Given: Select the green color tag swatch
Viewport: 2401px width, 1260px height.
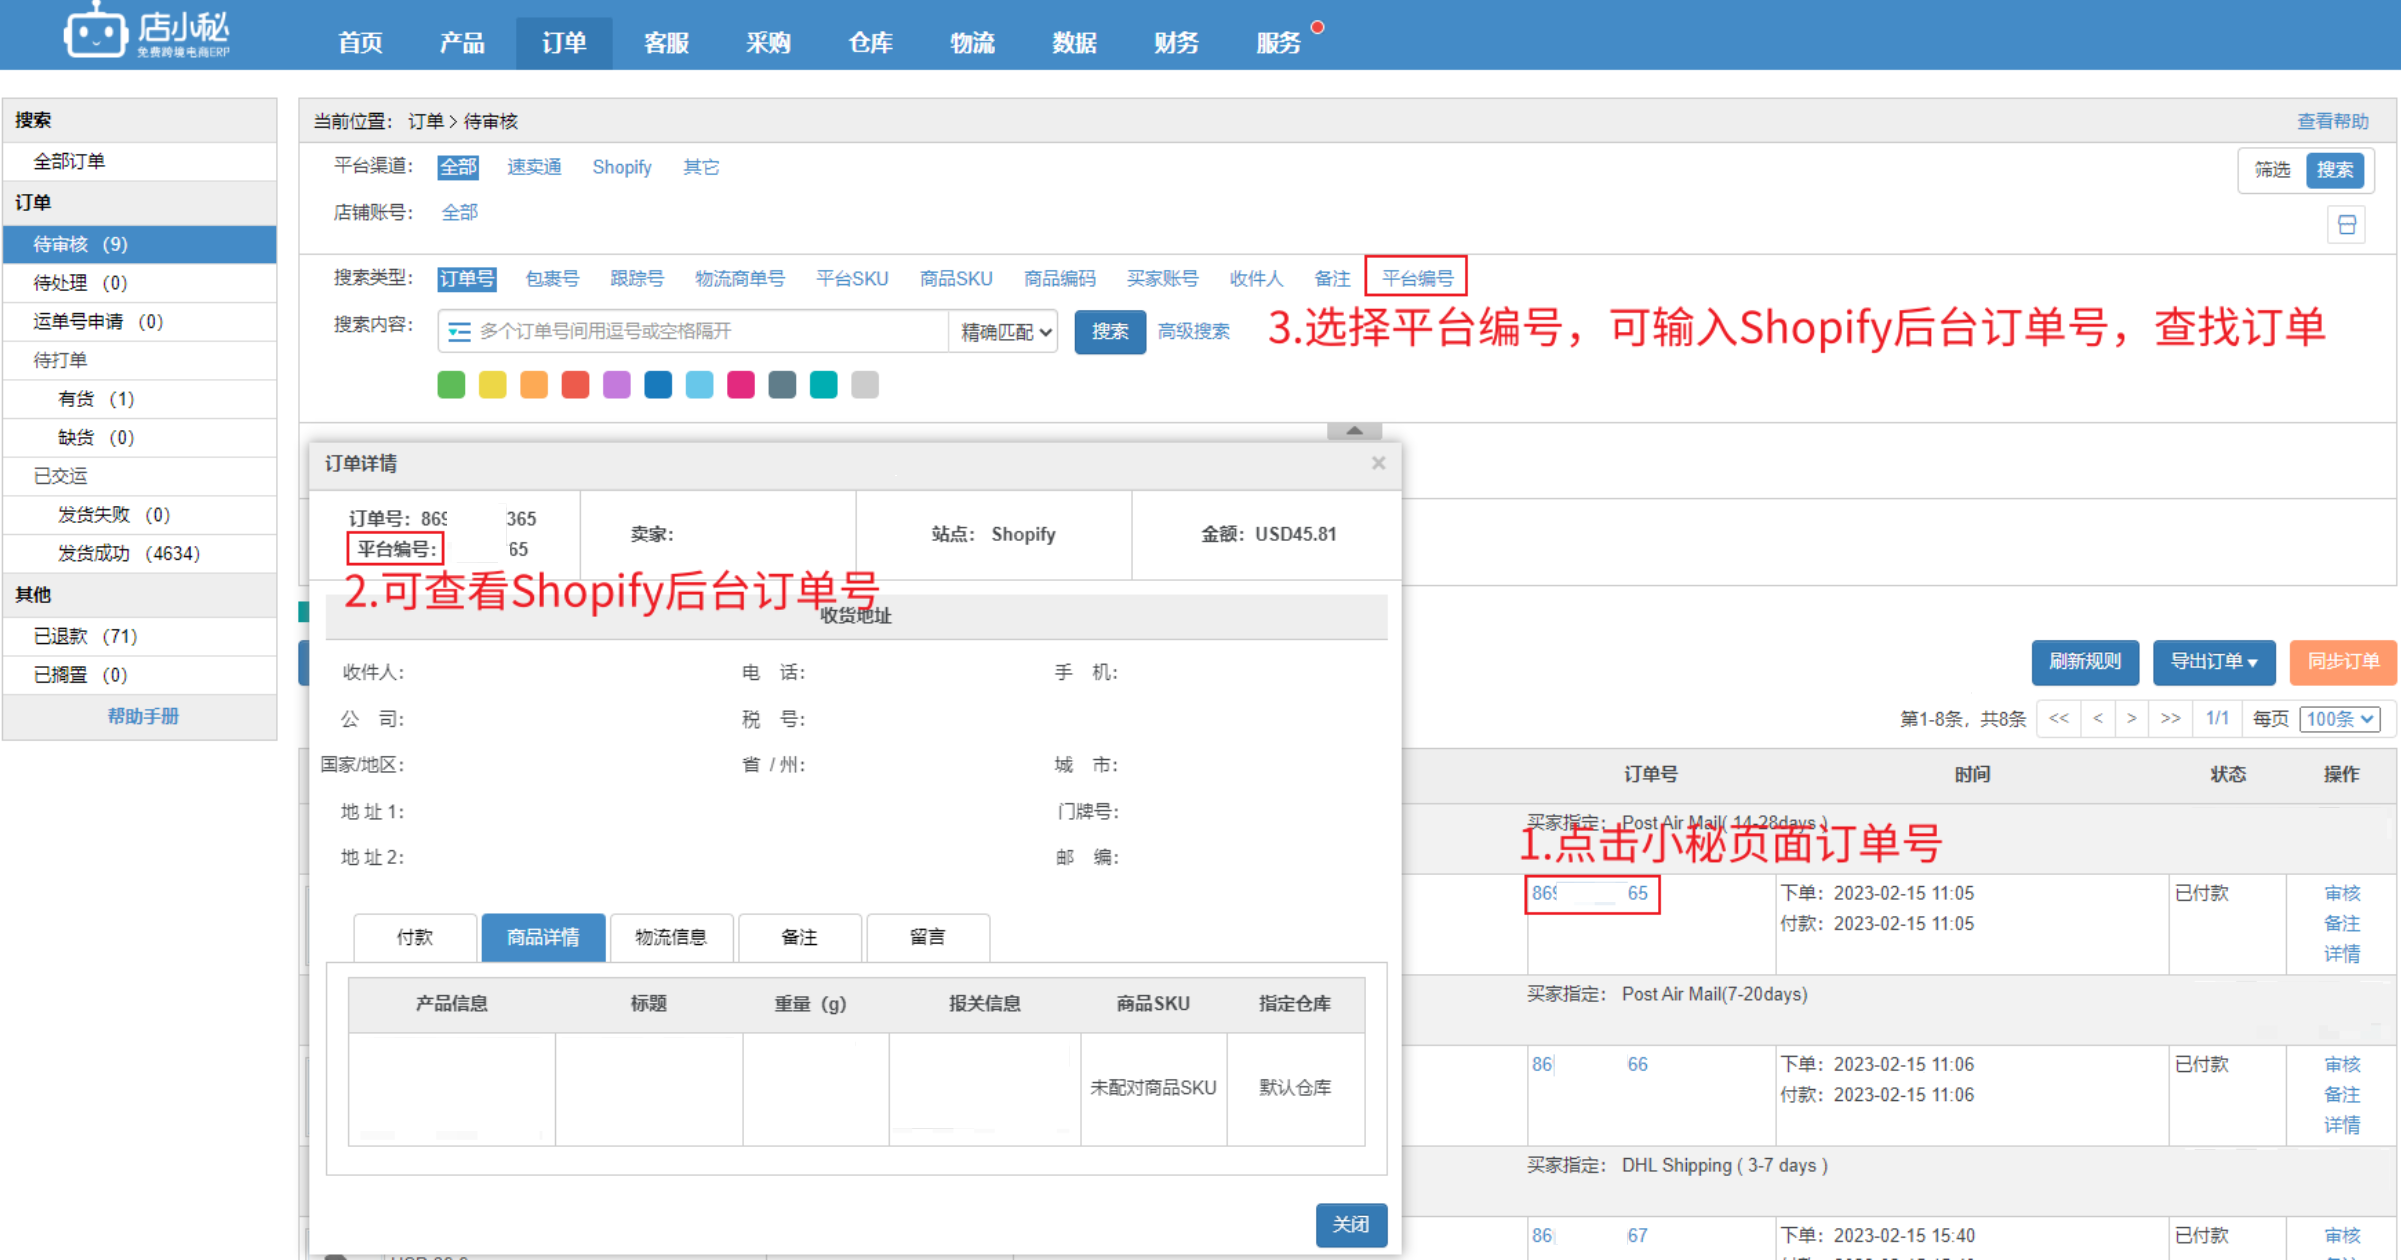Looking at the screenshot, I should point(451,385).
